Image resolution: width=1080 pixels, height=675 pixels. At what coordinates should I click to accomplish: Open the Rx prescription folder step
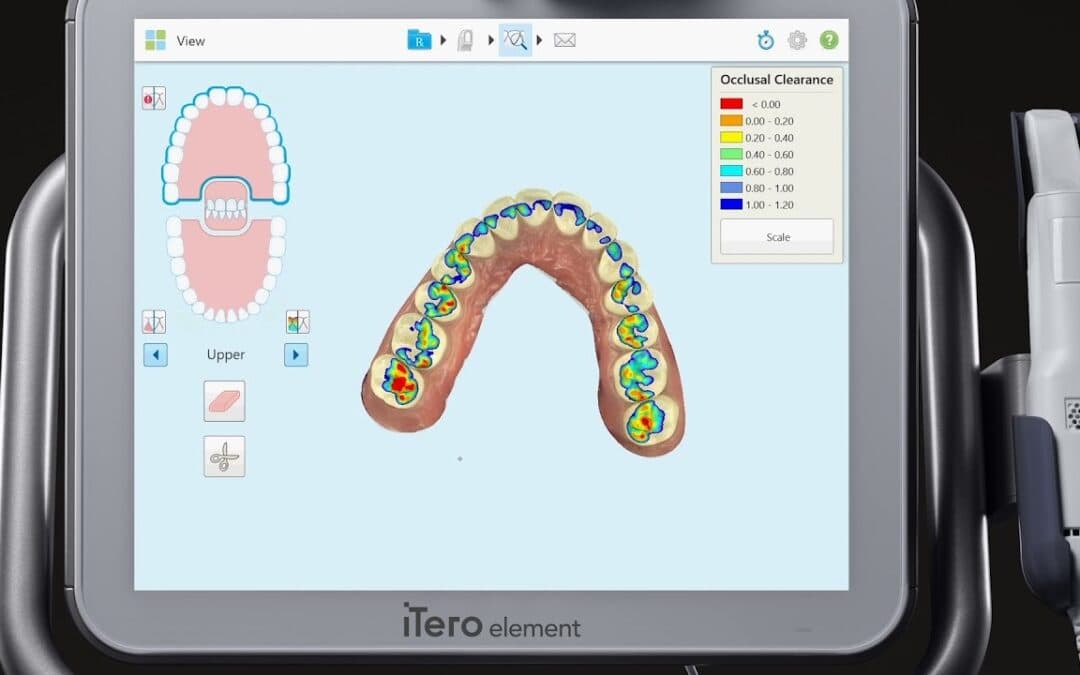419,40
